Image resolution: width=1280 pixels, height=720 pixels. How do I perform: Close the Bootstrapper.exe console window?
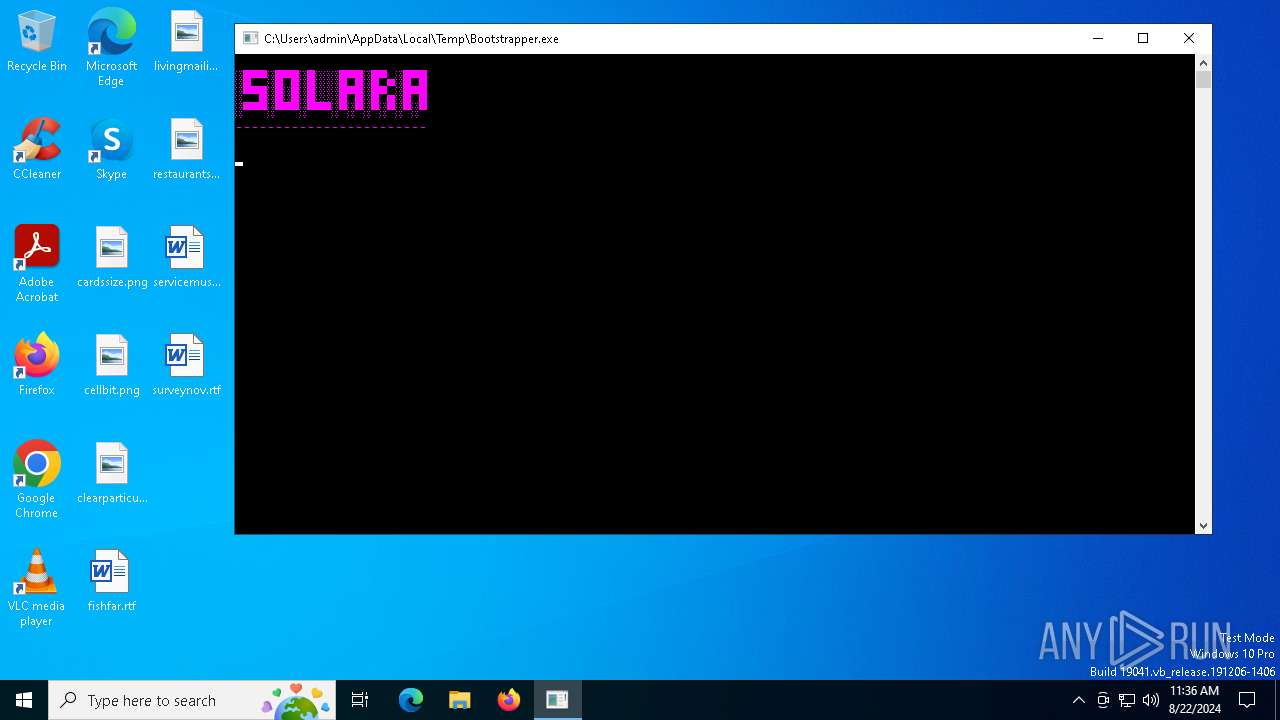pos(1189,39)
